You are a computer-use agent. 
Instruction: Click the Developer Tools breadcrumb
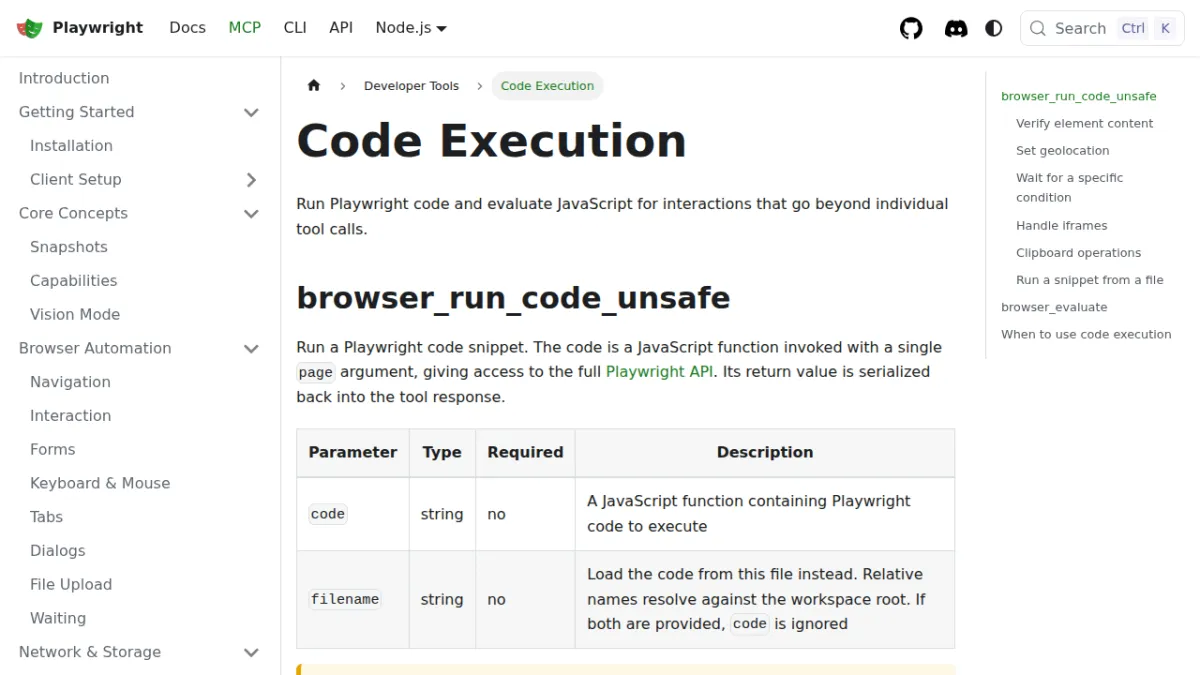coord(411,86)
